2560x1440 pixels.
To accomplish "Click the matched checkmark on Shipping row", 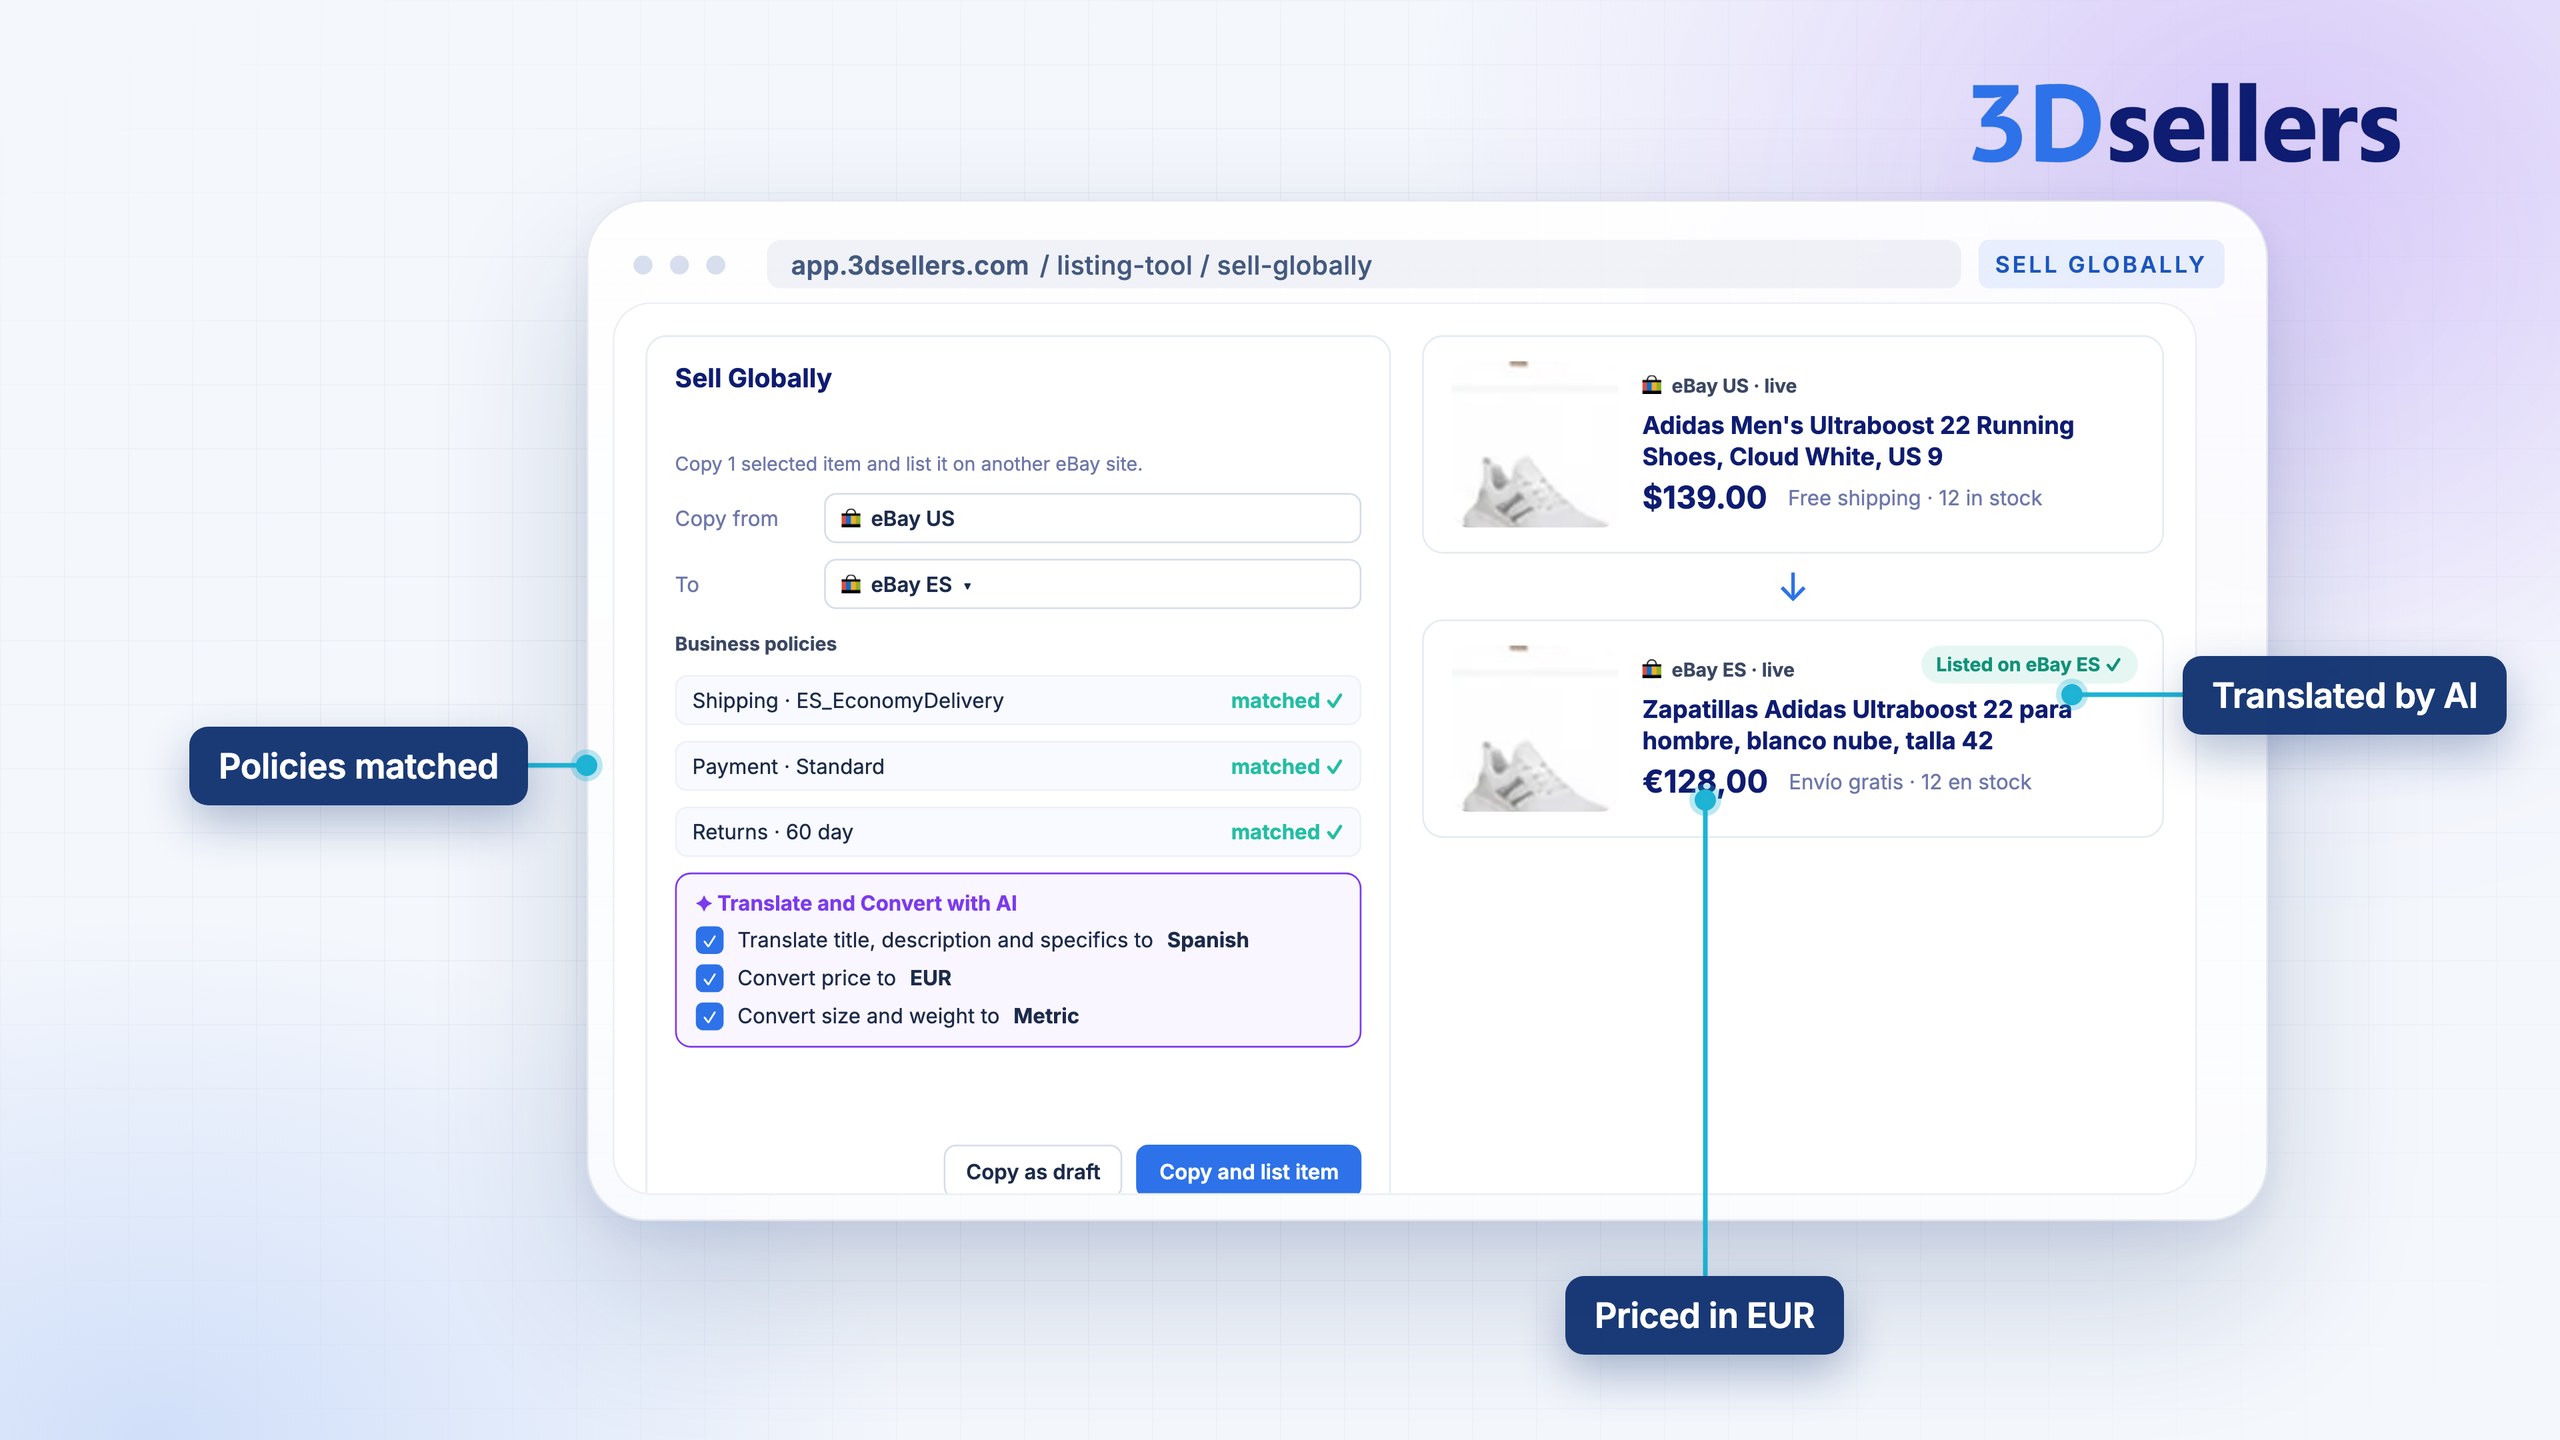I will point(1334,701).
